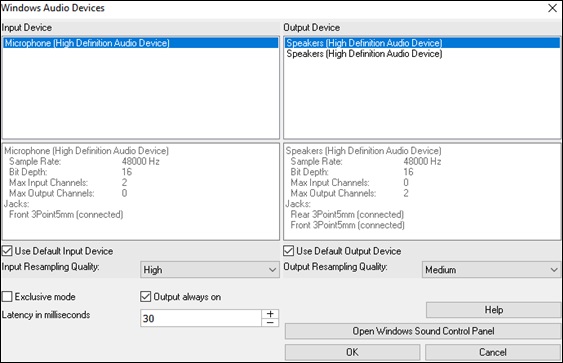The height and width of the screenshot is (363, 563).
Task: Increase latency with the plus button
Action: (270, 314)
